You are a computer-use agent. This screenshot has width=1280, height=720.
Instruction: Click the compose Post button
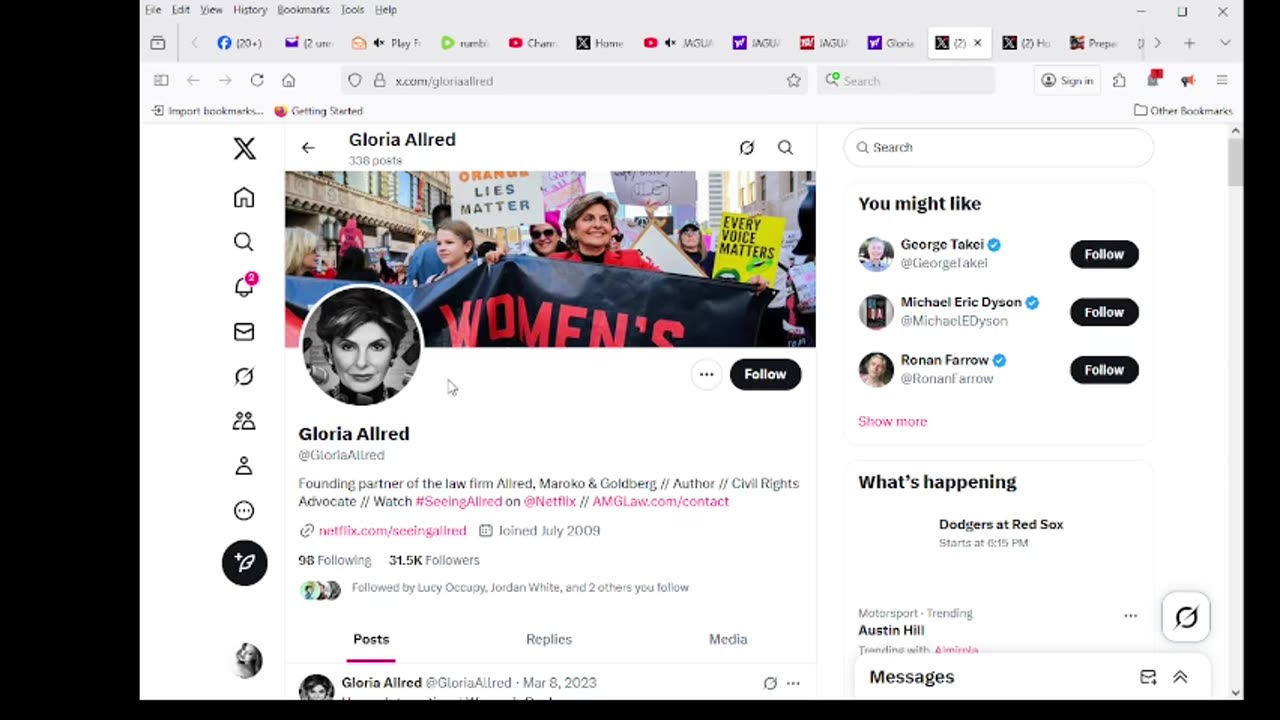pyautogui.click(x=244, y=563)
